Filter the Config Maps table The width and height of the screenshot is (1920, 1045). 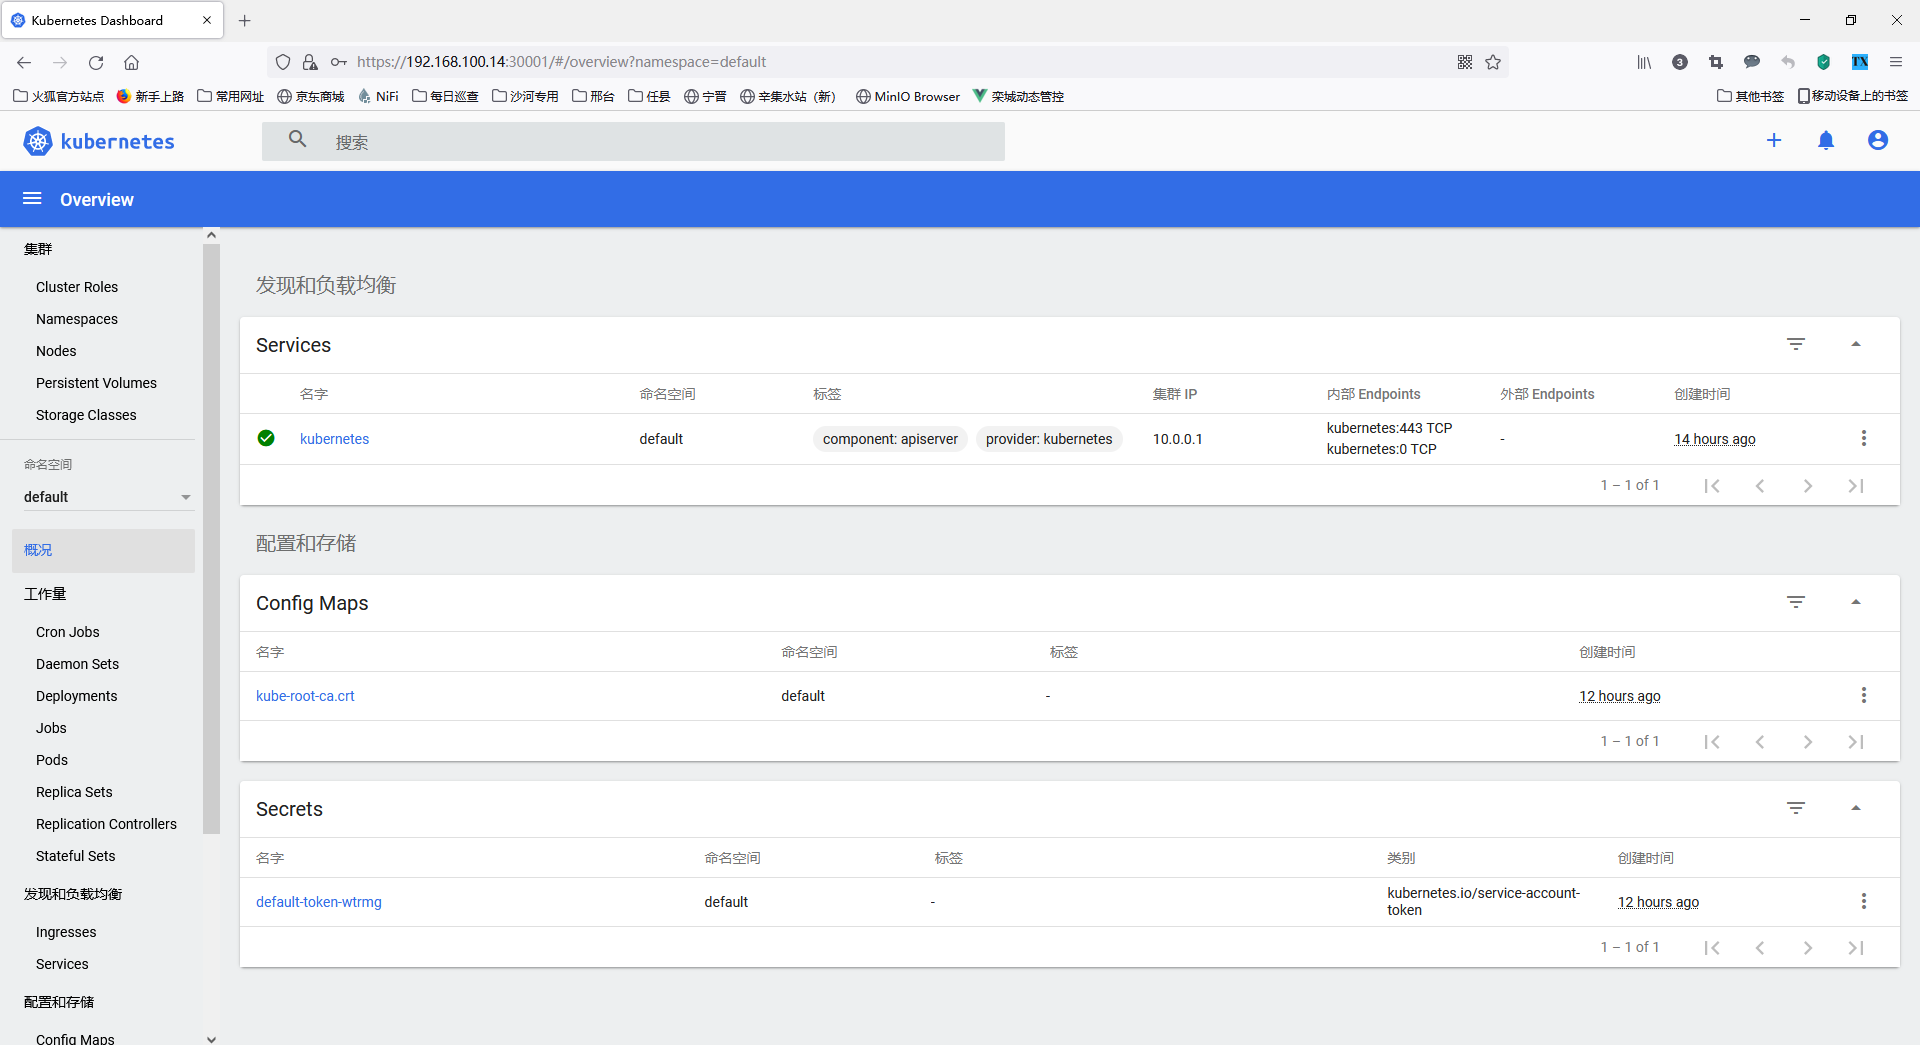click(1796, 602)
